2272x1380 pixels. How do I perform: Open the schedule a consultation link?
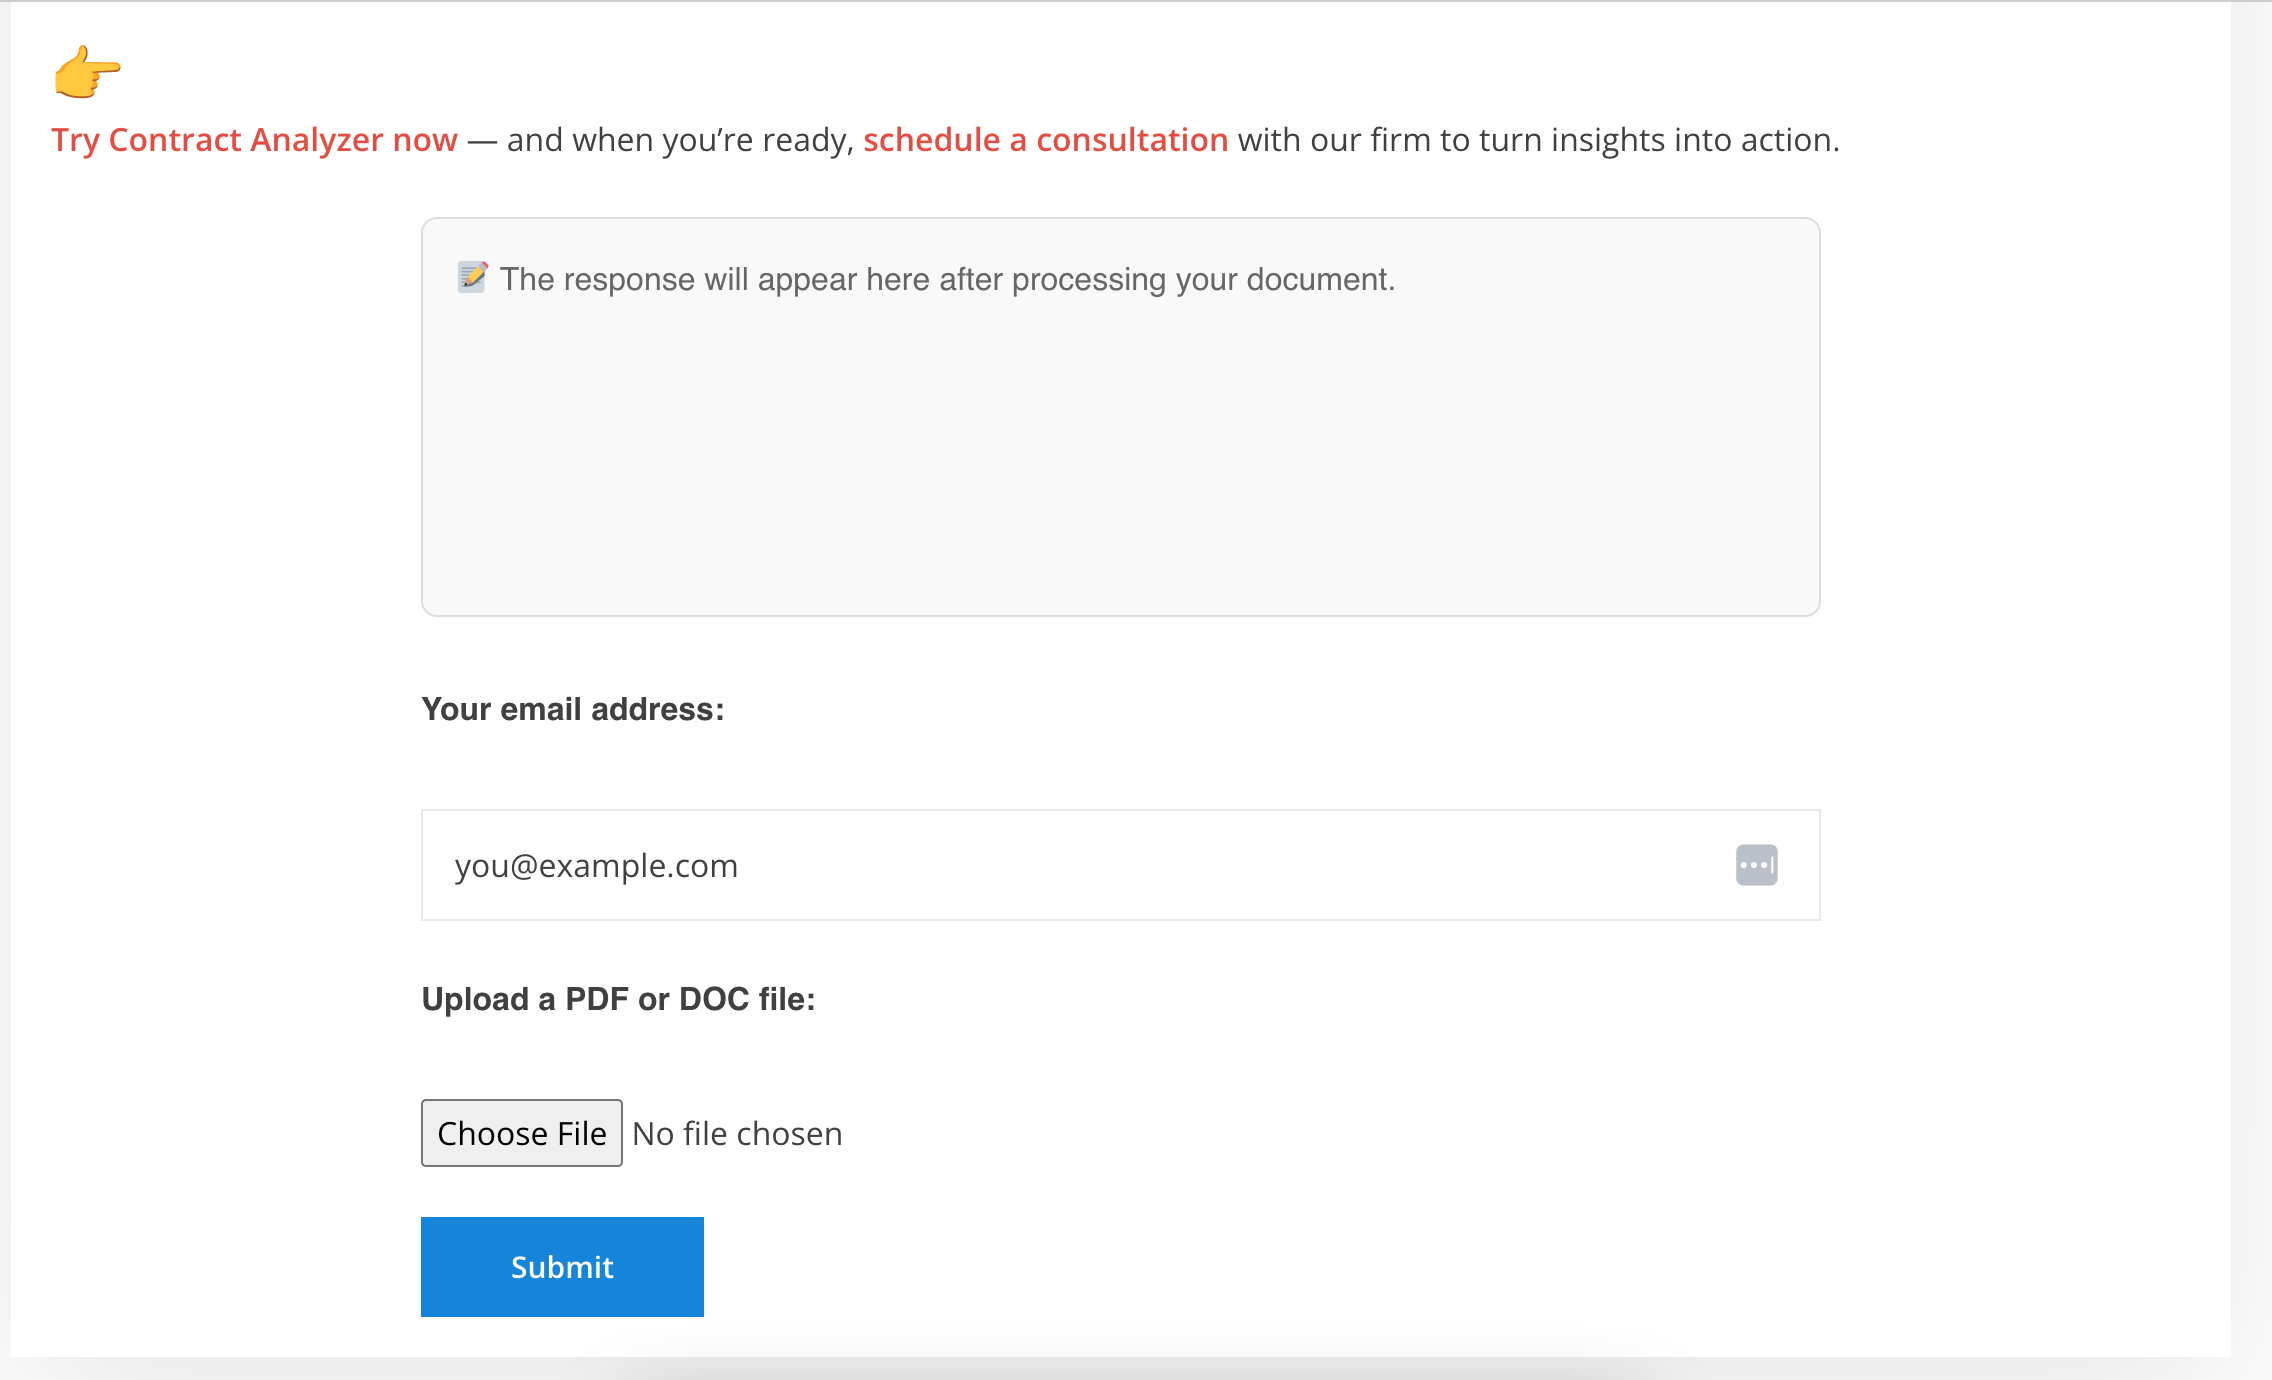pyautogui.click(x=1046, y=139)
